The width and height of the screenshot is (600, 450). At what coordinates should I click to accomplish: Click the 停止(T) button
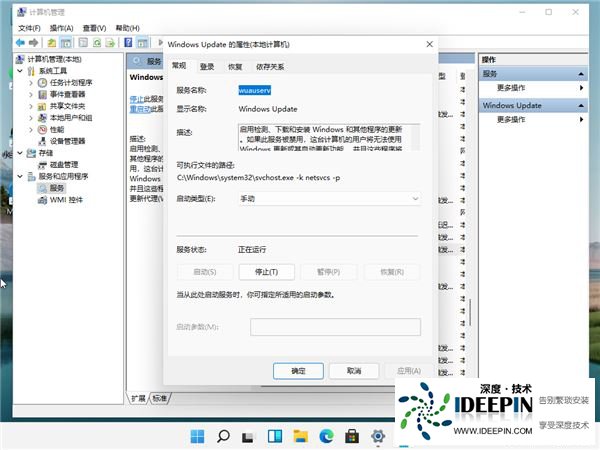(267, 272)
